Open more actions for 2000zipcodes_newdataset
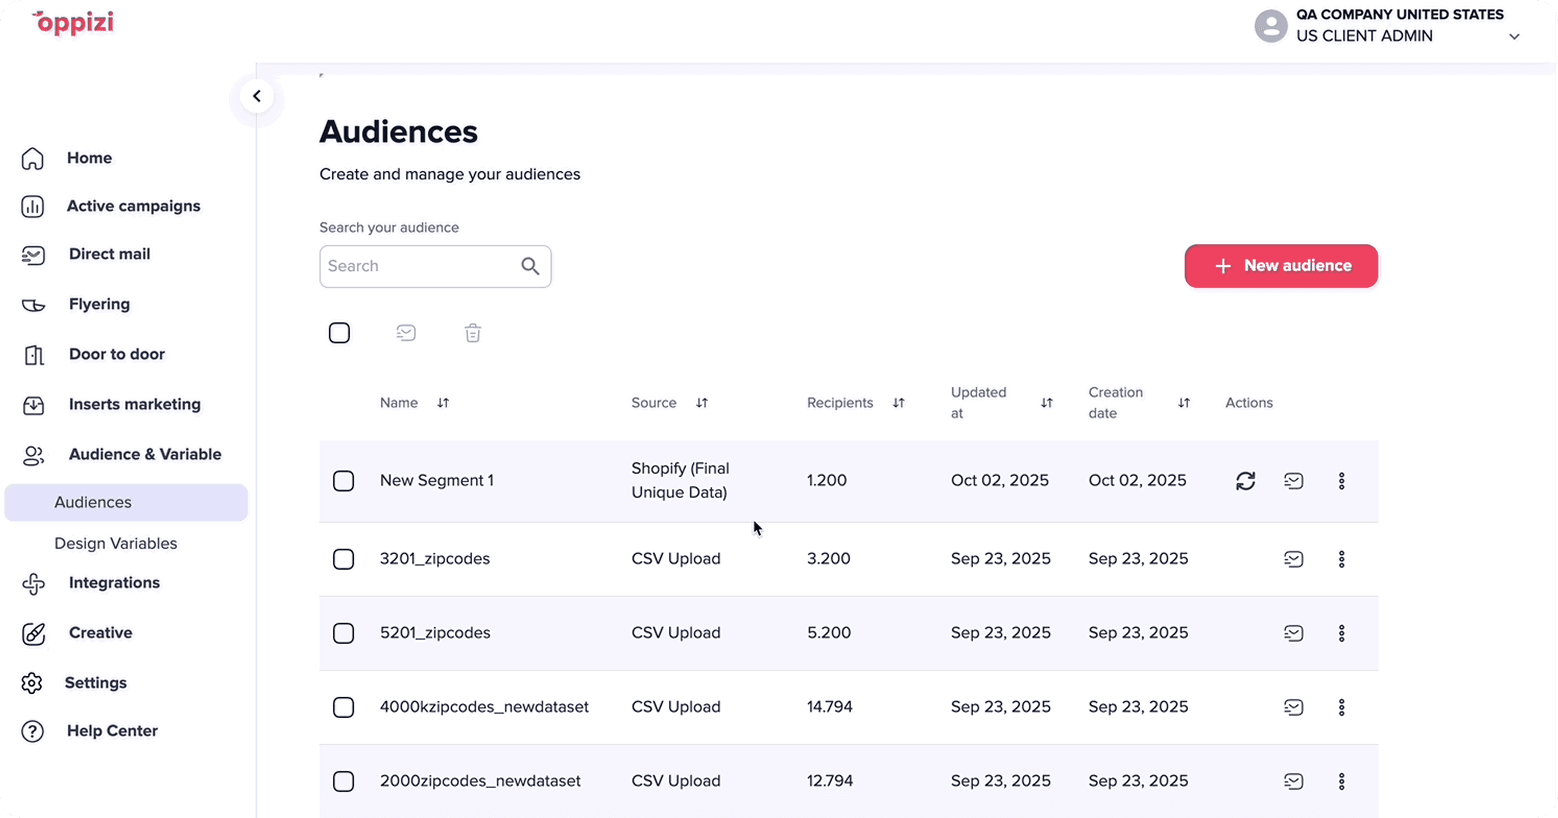Screen dimensions: 1558x818 coord(1342,781)
